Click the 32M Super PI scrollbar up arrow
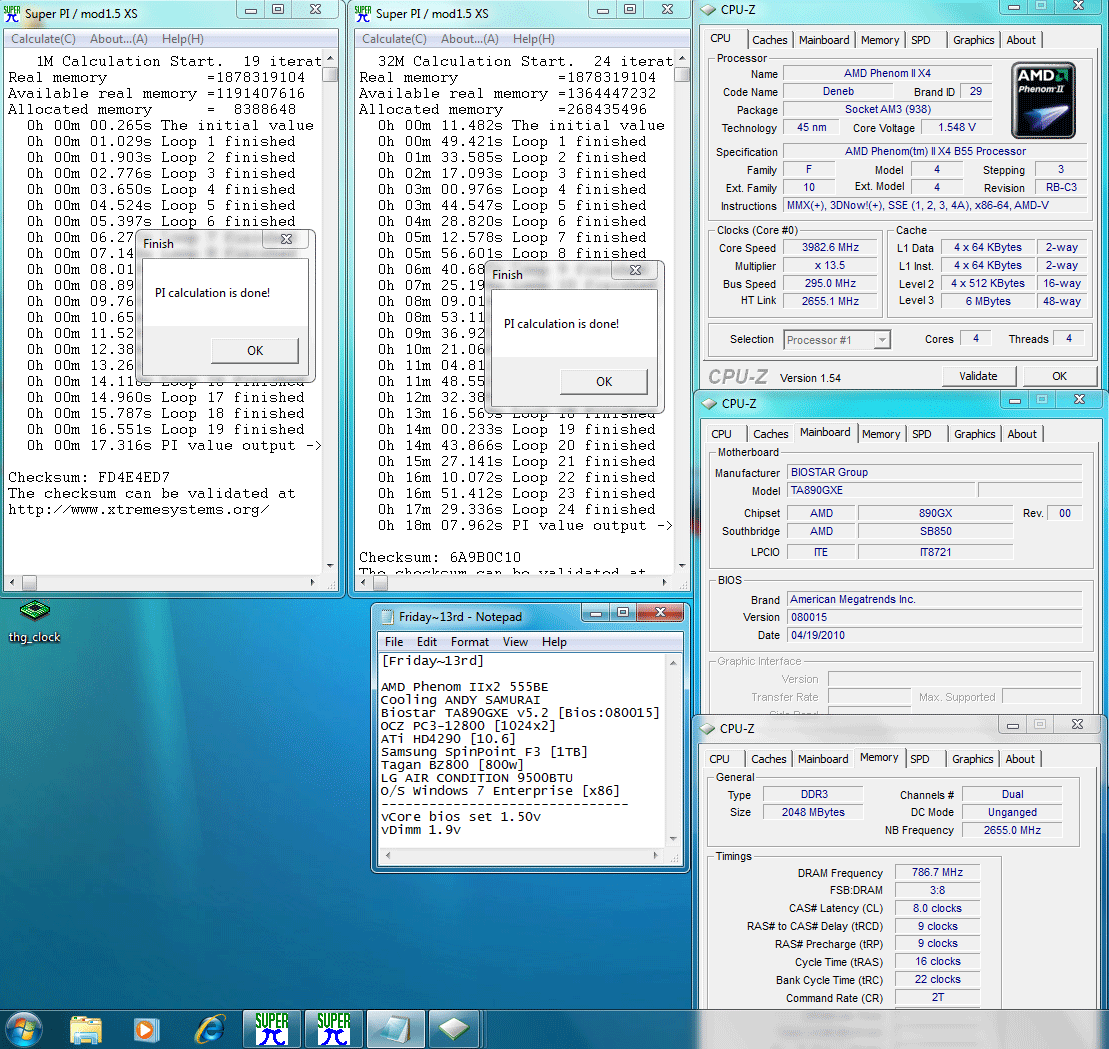 [x=681, y=58]
